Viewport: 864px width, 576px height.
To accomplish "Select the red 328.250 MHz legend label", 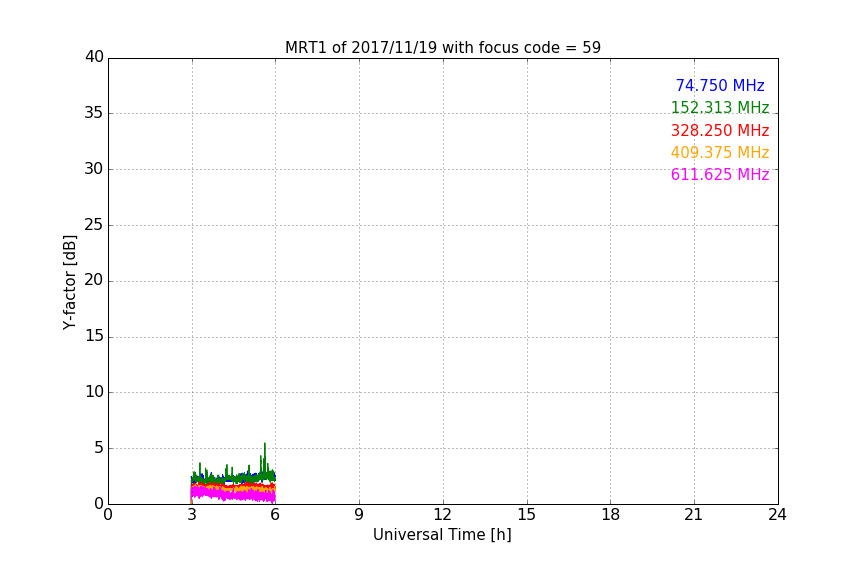I will tap(720, 130).
